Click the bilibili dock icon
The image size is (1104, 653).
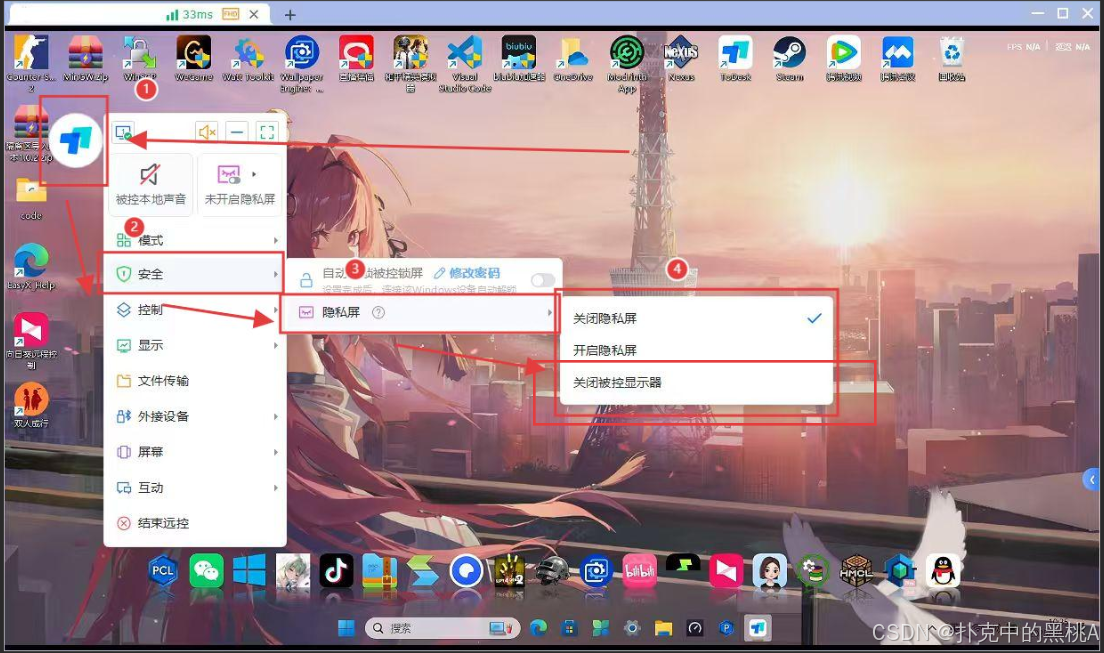click(639, 571)
